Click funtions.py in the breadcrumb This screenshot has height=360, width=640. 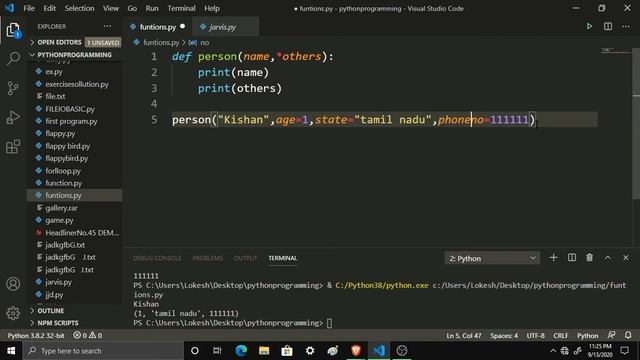coord(161,42)
